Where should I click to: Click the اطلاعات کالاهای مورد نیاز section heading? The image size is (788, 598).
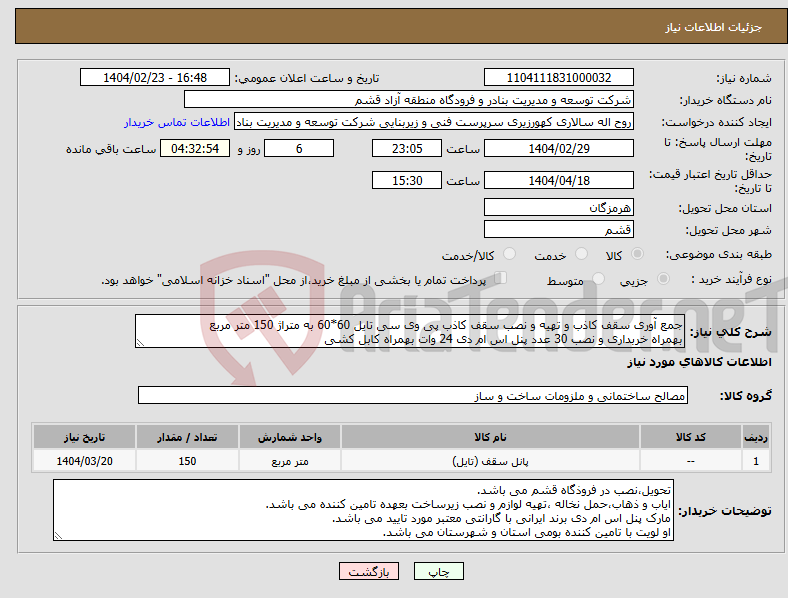[x=699, y=362]
